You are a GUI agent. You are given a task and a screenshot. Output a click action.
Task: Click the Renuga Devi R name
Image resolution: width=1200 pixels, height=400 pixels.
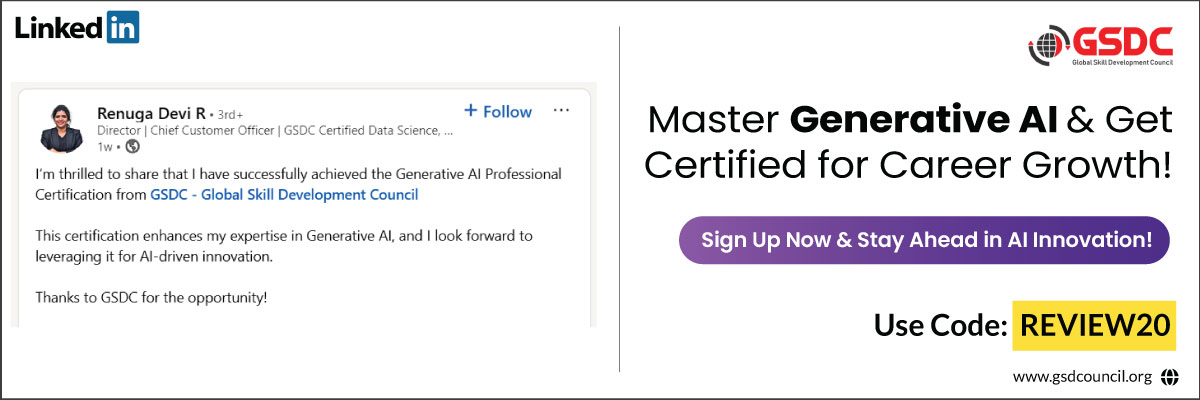pyautogui.click(x=152, y=111)
